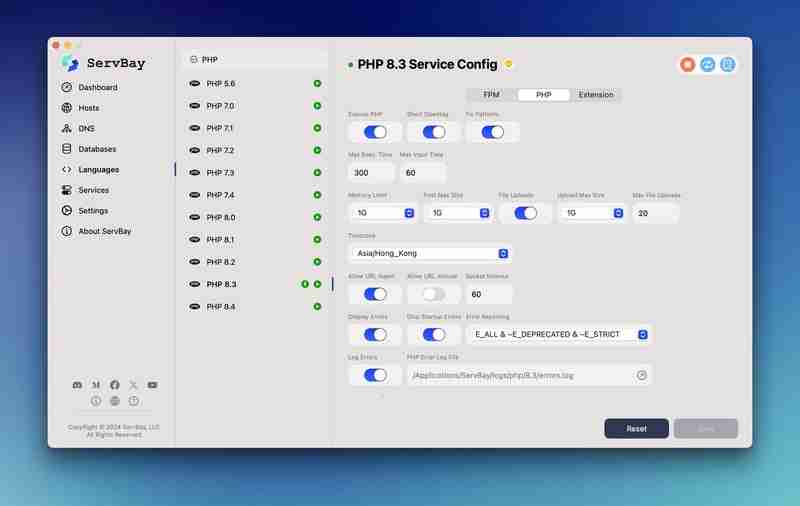Click the Max File Uploads field showing 20
The height and width of the screenshot is (506, 800).
[x=656, y=213]
